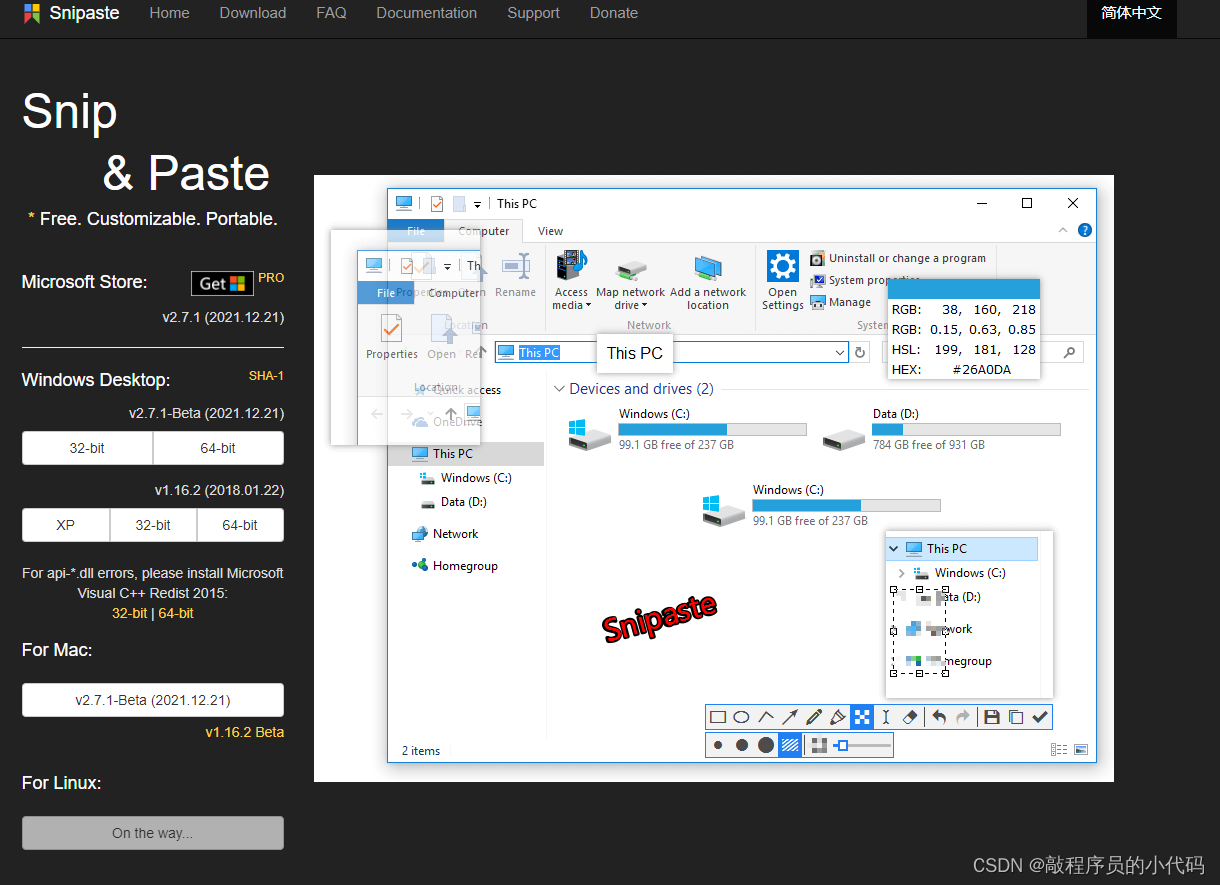Toggle the hatched pattern fill option

[789, 744]
